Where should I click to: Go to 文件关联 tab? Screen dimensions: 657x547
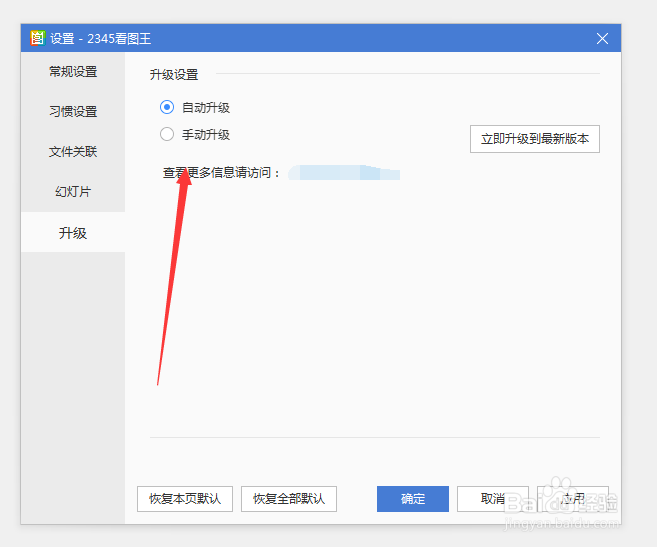(x=73, y=152)
